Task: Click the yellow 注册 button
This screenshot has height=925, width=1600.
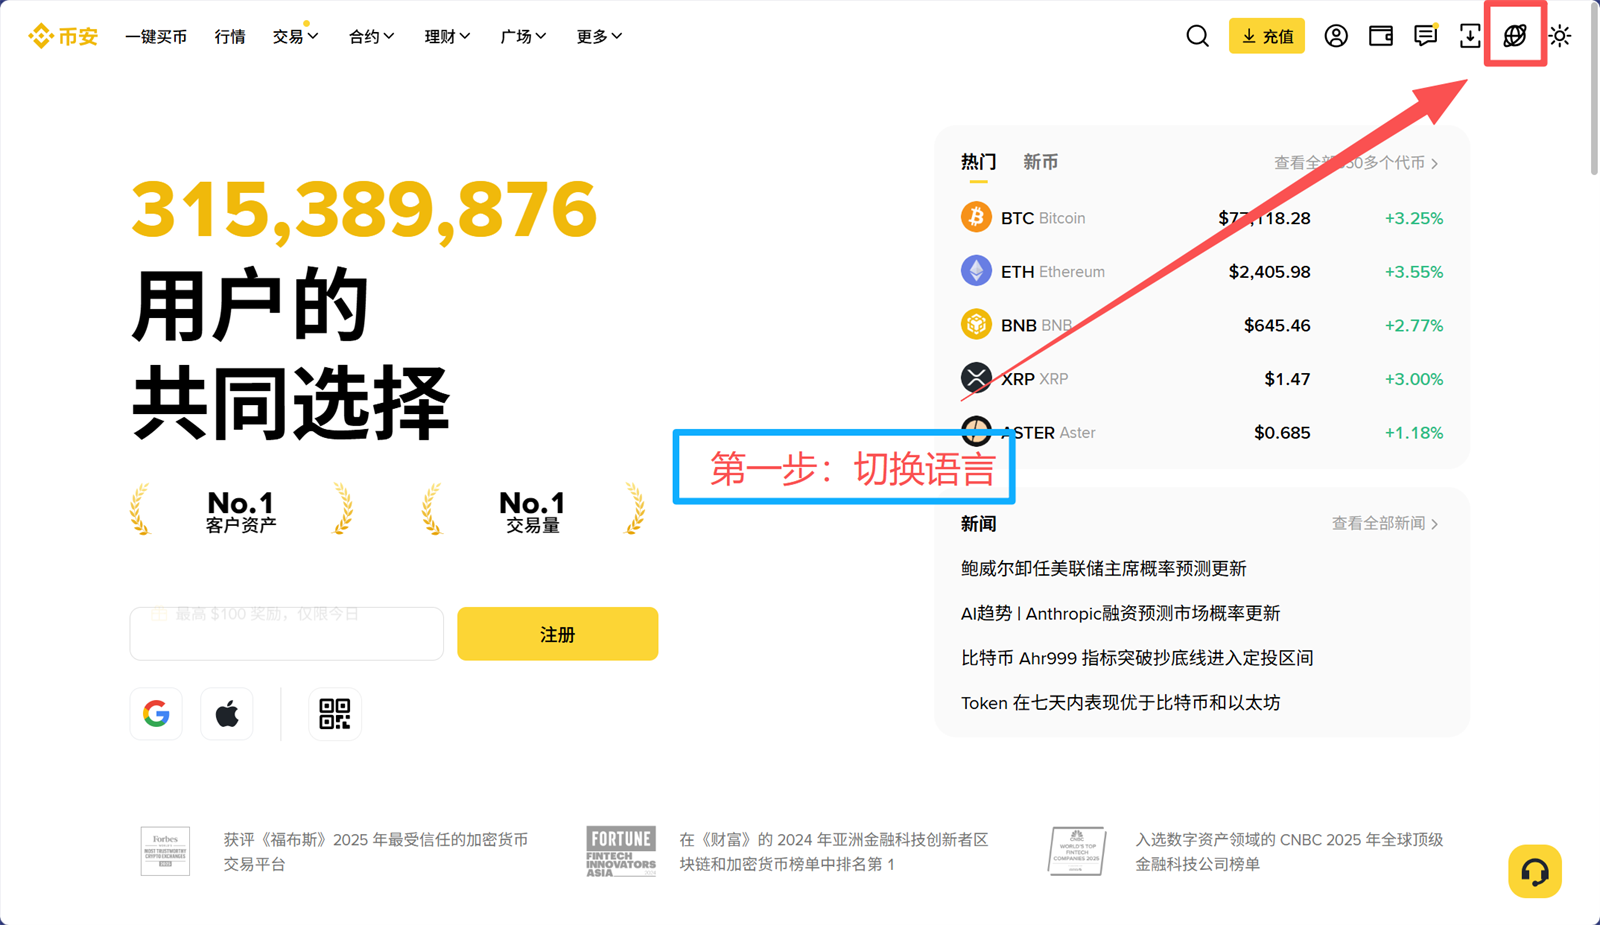Action: 558,634
